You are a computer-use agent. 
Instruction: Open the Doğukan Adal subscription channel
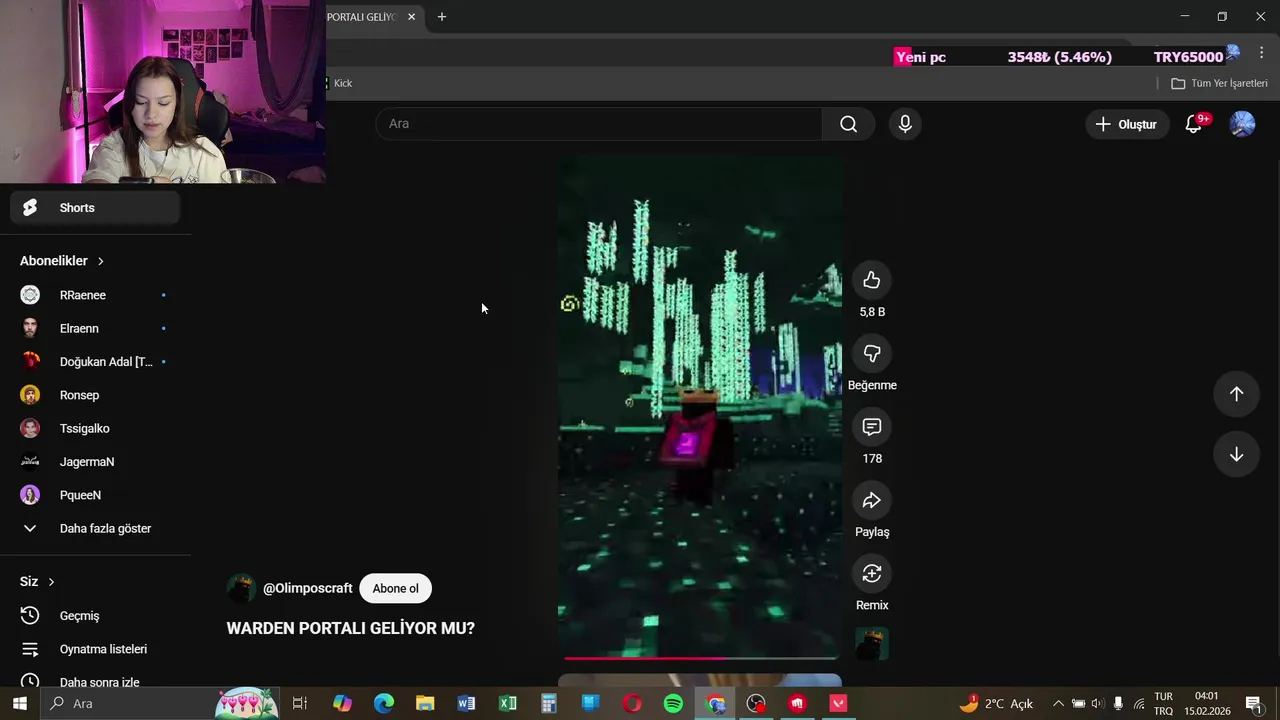95,362
